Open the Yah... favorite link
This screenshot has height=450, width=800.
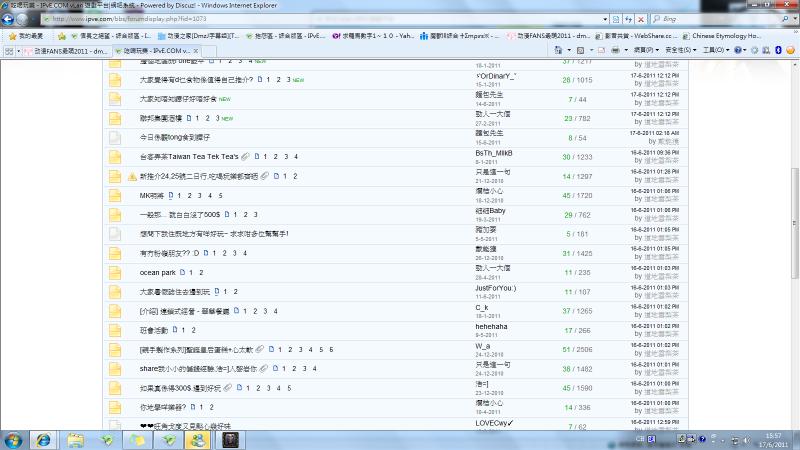(373, 36)
